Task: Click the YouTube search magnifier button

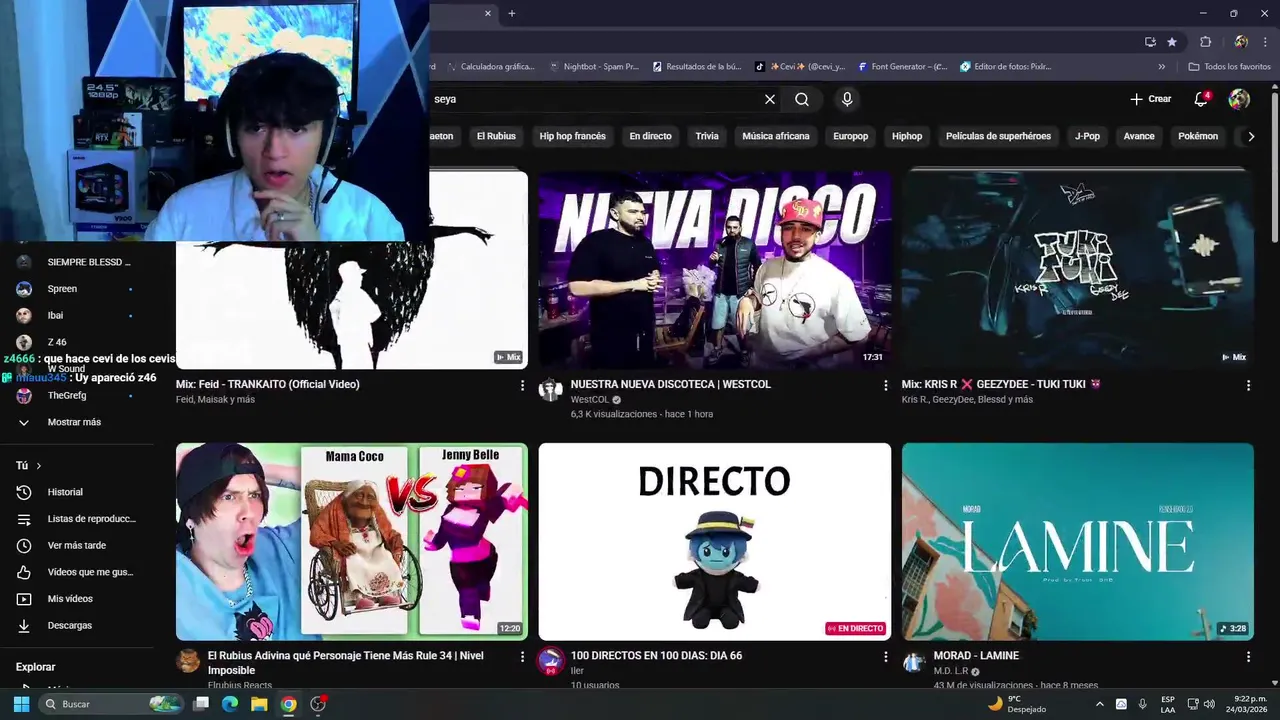Action: click(802, 99)
